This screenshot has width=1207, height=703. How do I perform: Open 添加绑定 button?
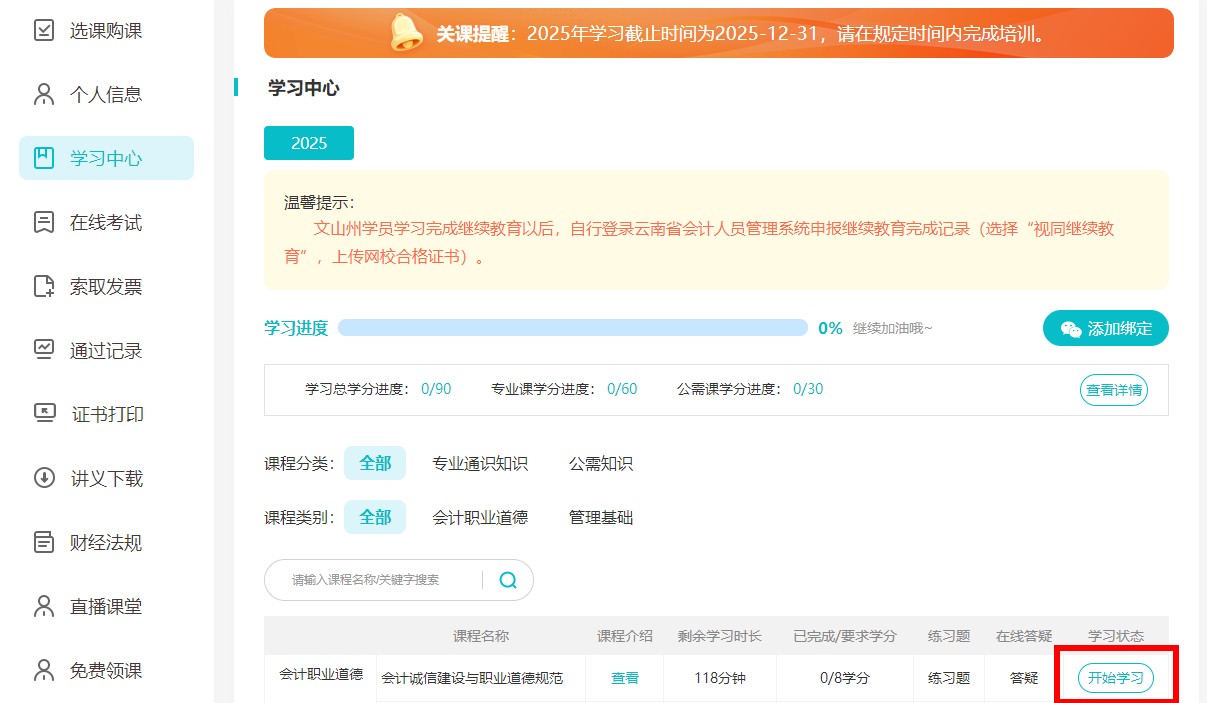tap(1105, 327)
